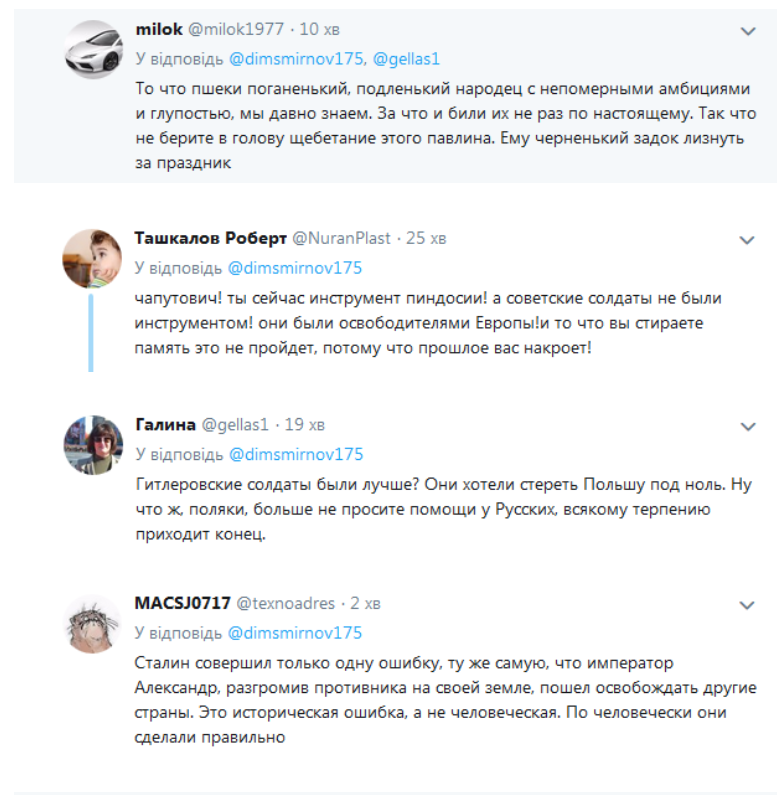Open @gellas1 mention in milok's reply
The image size is (777, 795).
click(x=406, y=59)
